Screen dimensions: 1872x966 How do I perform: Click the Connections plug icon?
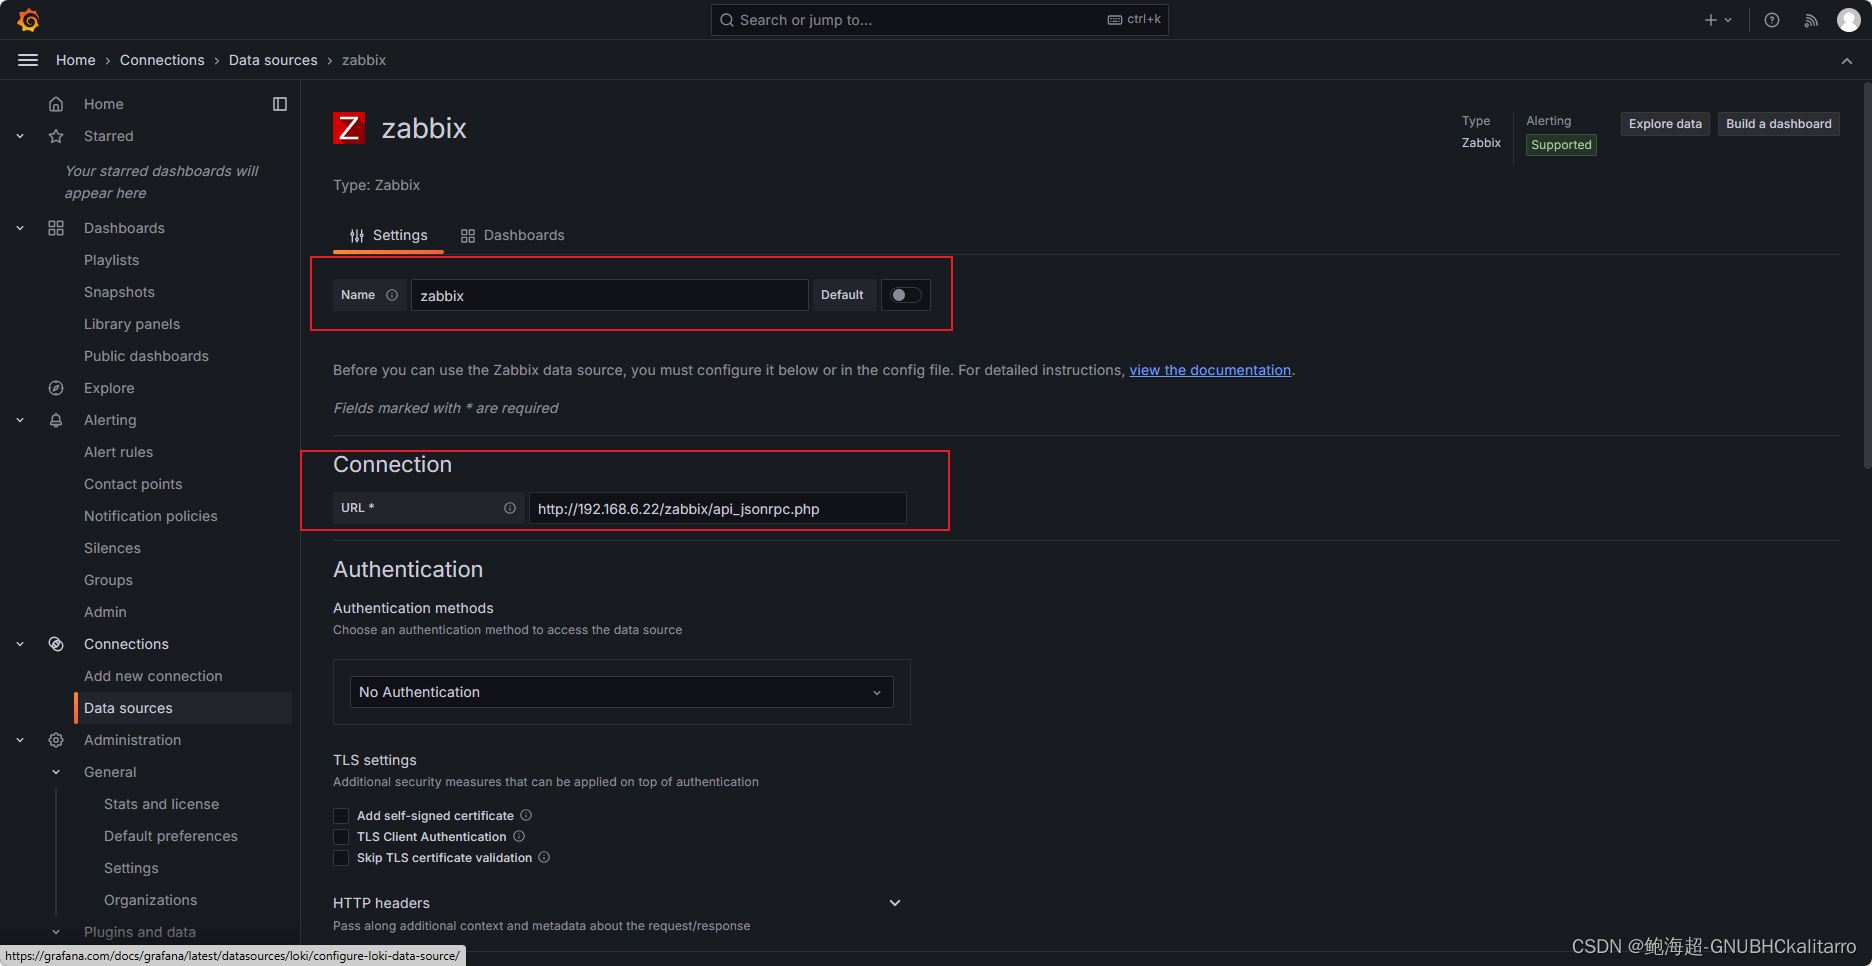[56, 644]
